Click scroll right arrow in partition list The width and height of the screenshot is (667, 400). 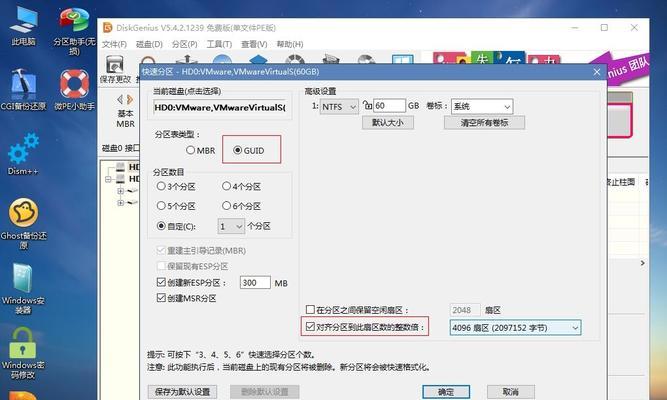pos(642,263)
